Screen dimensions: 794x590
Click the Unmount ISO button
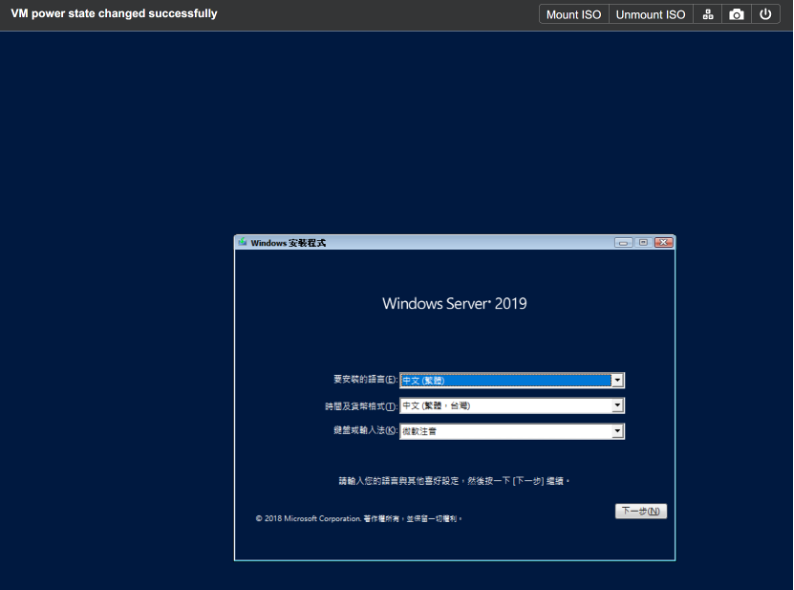pos(651,14)
